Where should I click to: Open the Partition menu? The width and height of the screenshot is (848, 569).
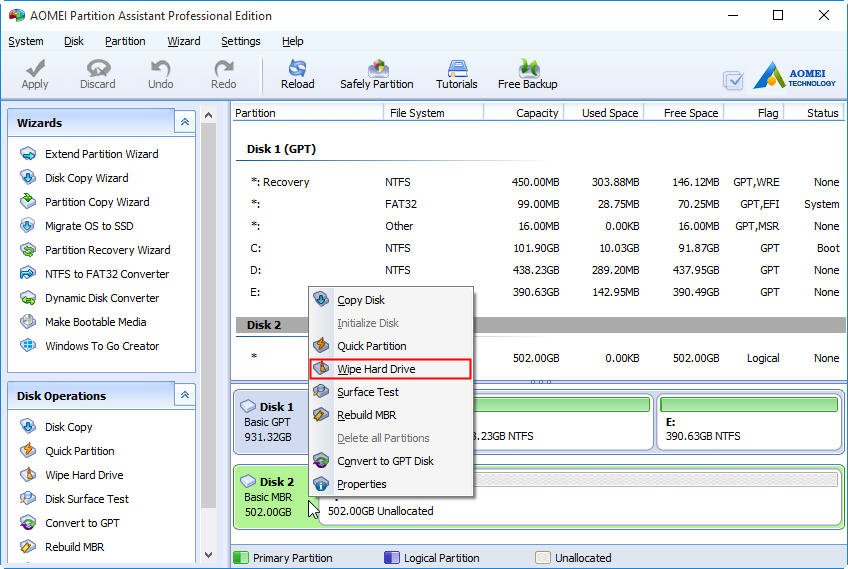tap(125, 41)
